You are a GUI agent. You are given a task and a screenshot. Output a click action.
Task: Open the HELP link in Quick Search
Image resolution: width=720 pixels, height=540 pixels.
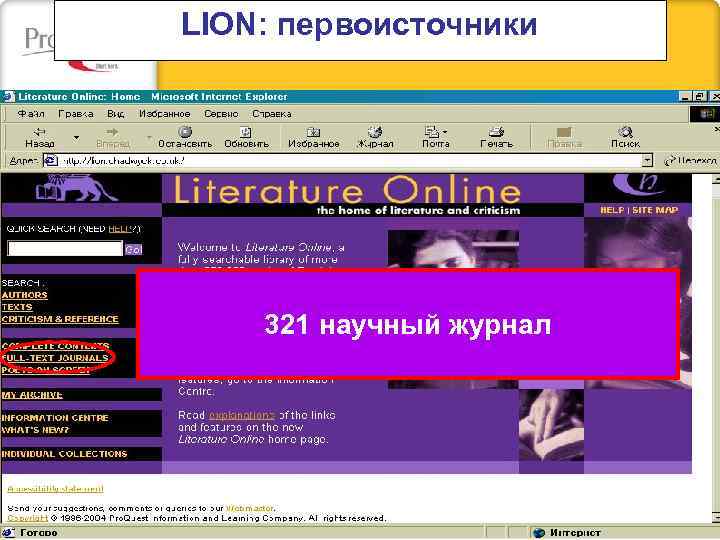pyautogui.click(x=119, y=229)
